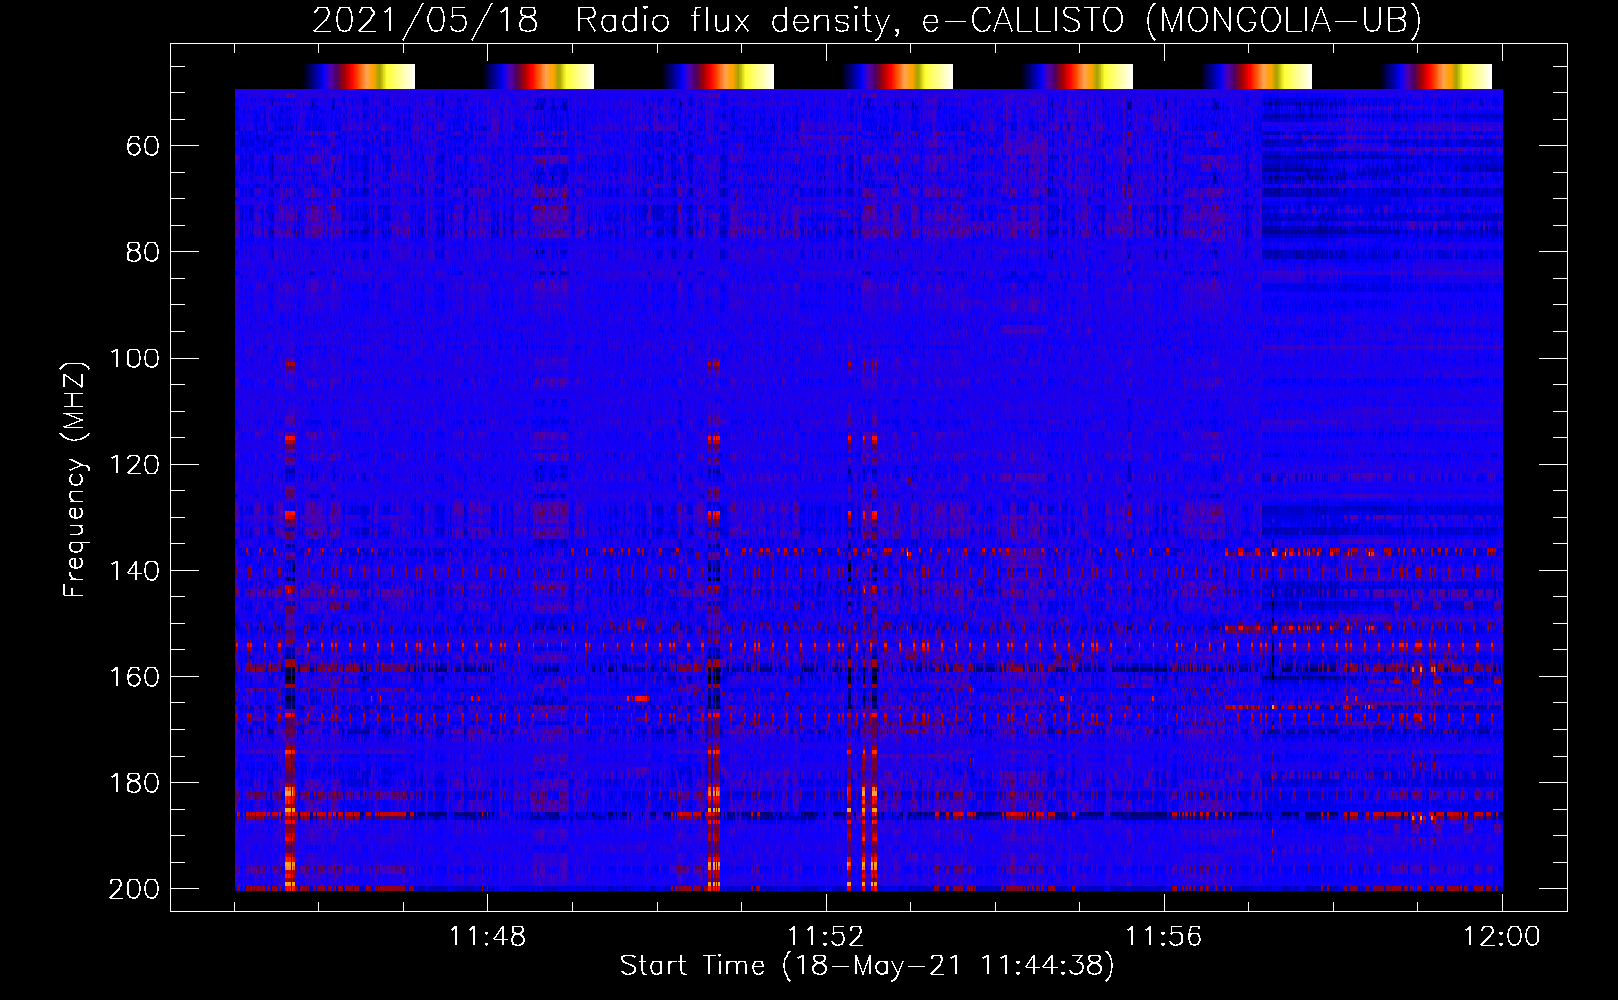Screen dimensions: 1618x1000
Task: Click the 'Frequency (MHZ)' axis label
Action: [x=75, y=479]
